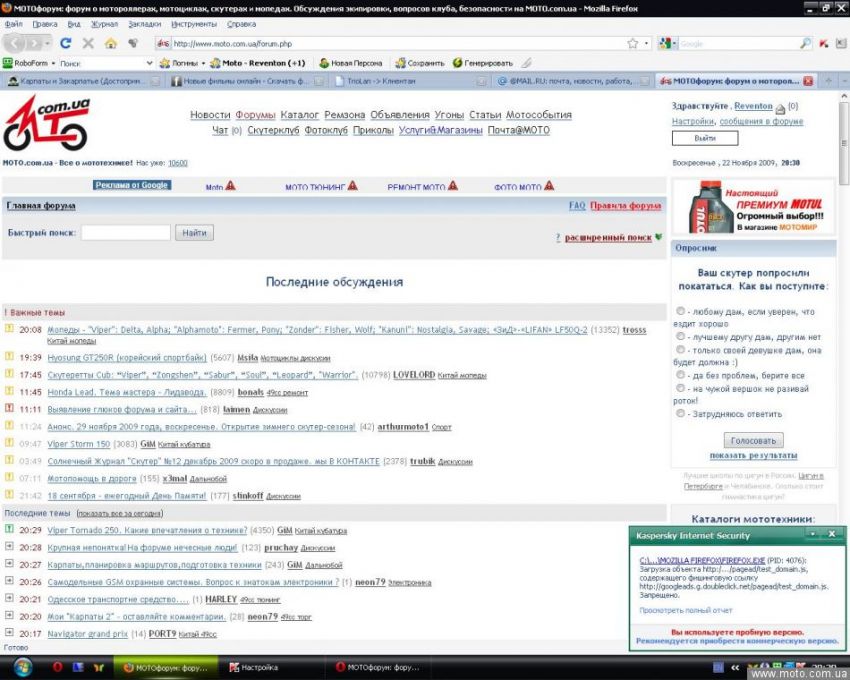Viewport: 850px width, 680px height.
Task: Click the Firefox reload page icon
Action: point(66,43)
